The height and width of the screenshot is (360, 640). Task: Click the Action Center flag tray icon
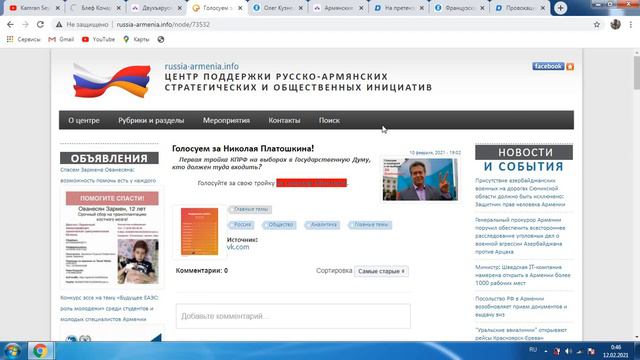[x=591, y=351]
